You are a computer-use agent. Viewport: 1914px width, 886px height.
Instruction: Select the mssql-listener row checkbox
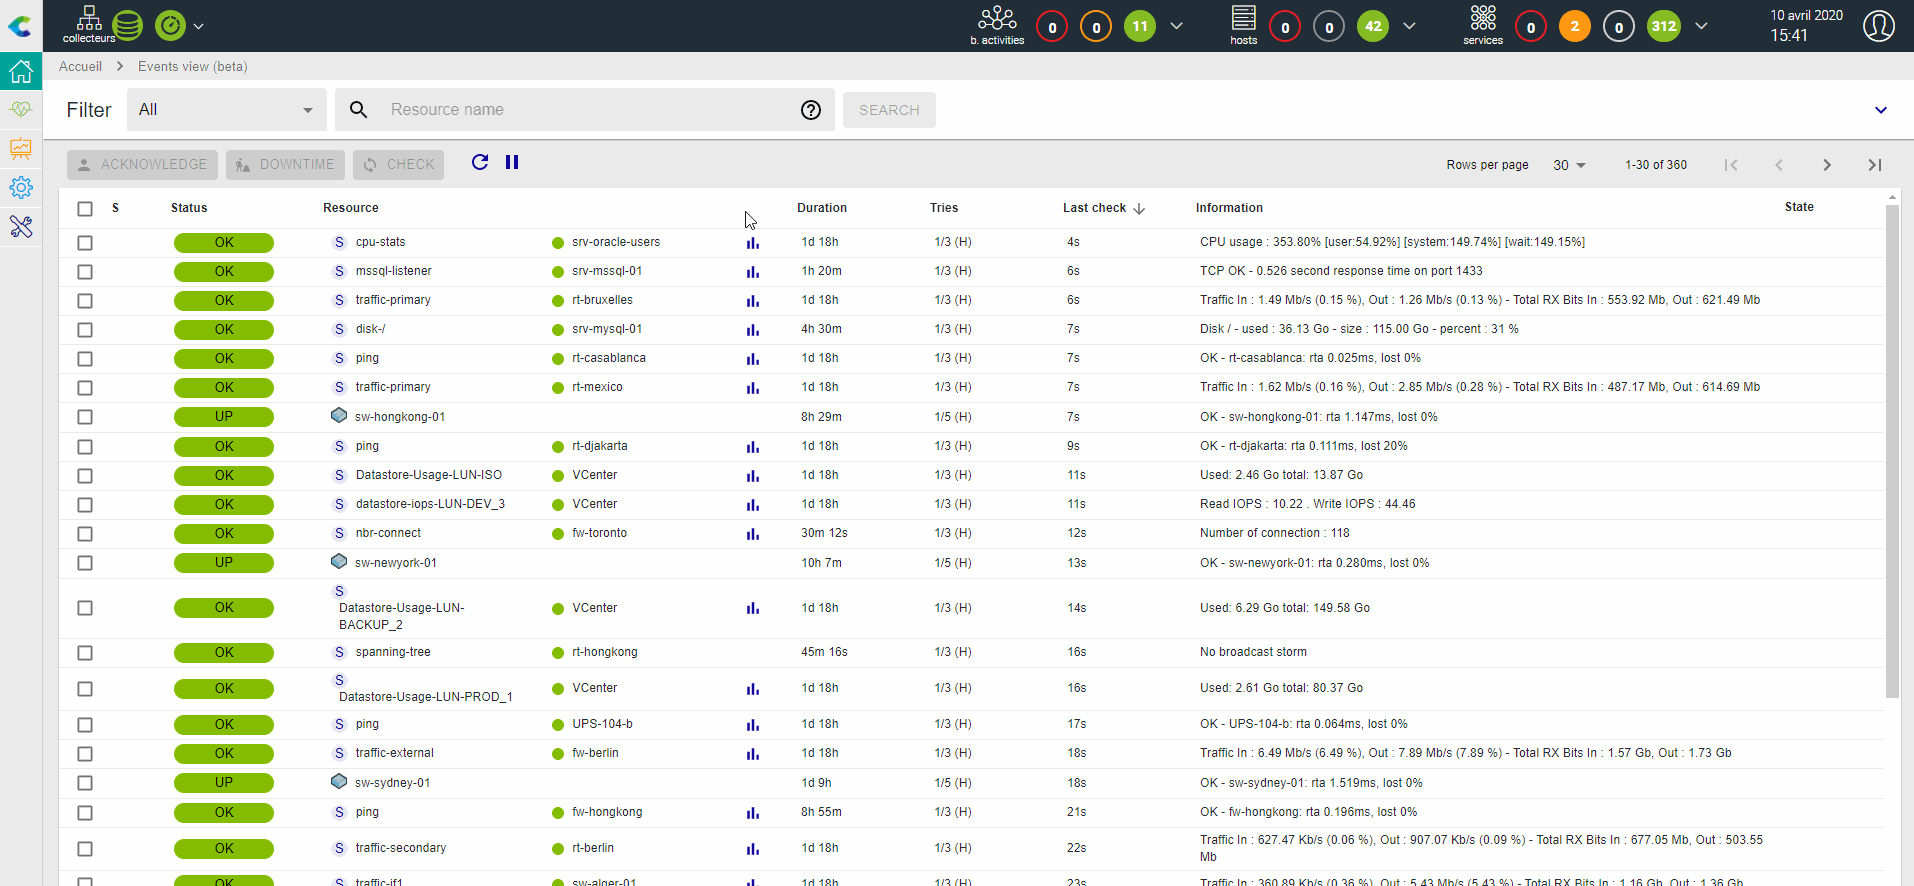click(x=85, y=272)
